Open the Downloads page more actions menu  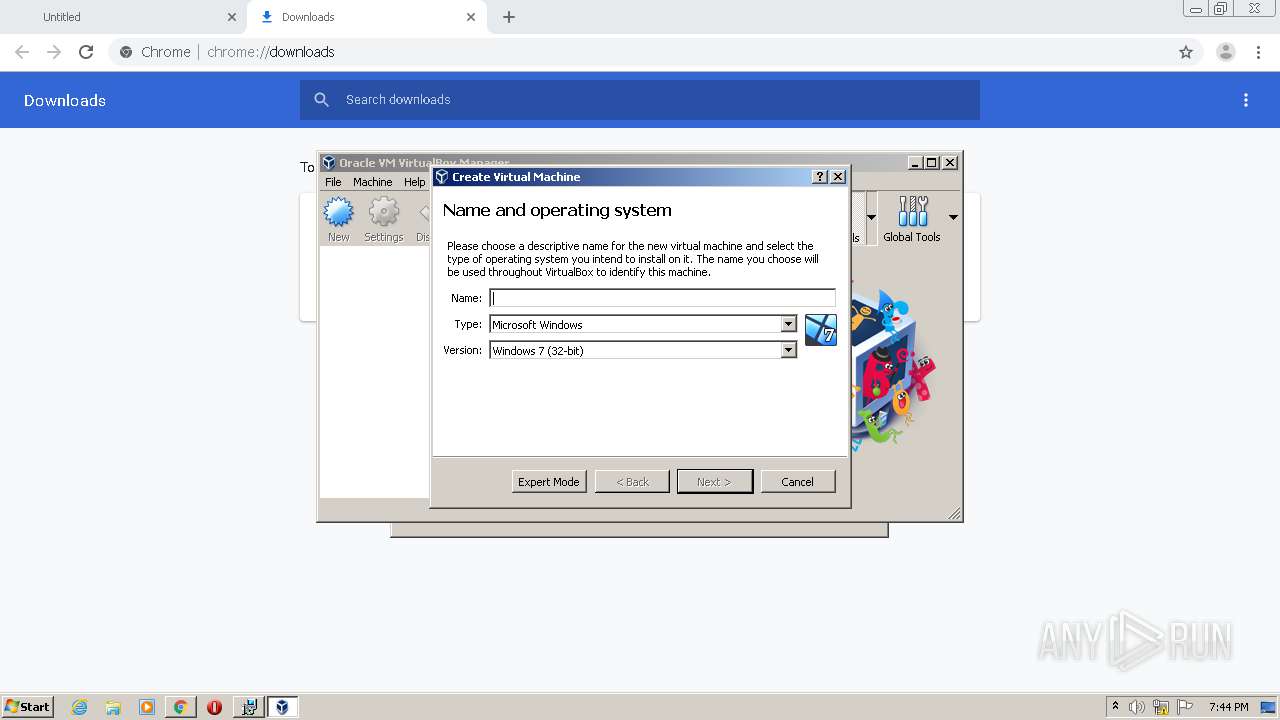[x=1246, y=100]
